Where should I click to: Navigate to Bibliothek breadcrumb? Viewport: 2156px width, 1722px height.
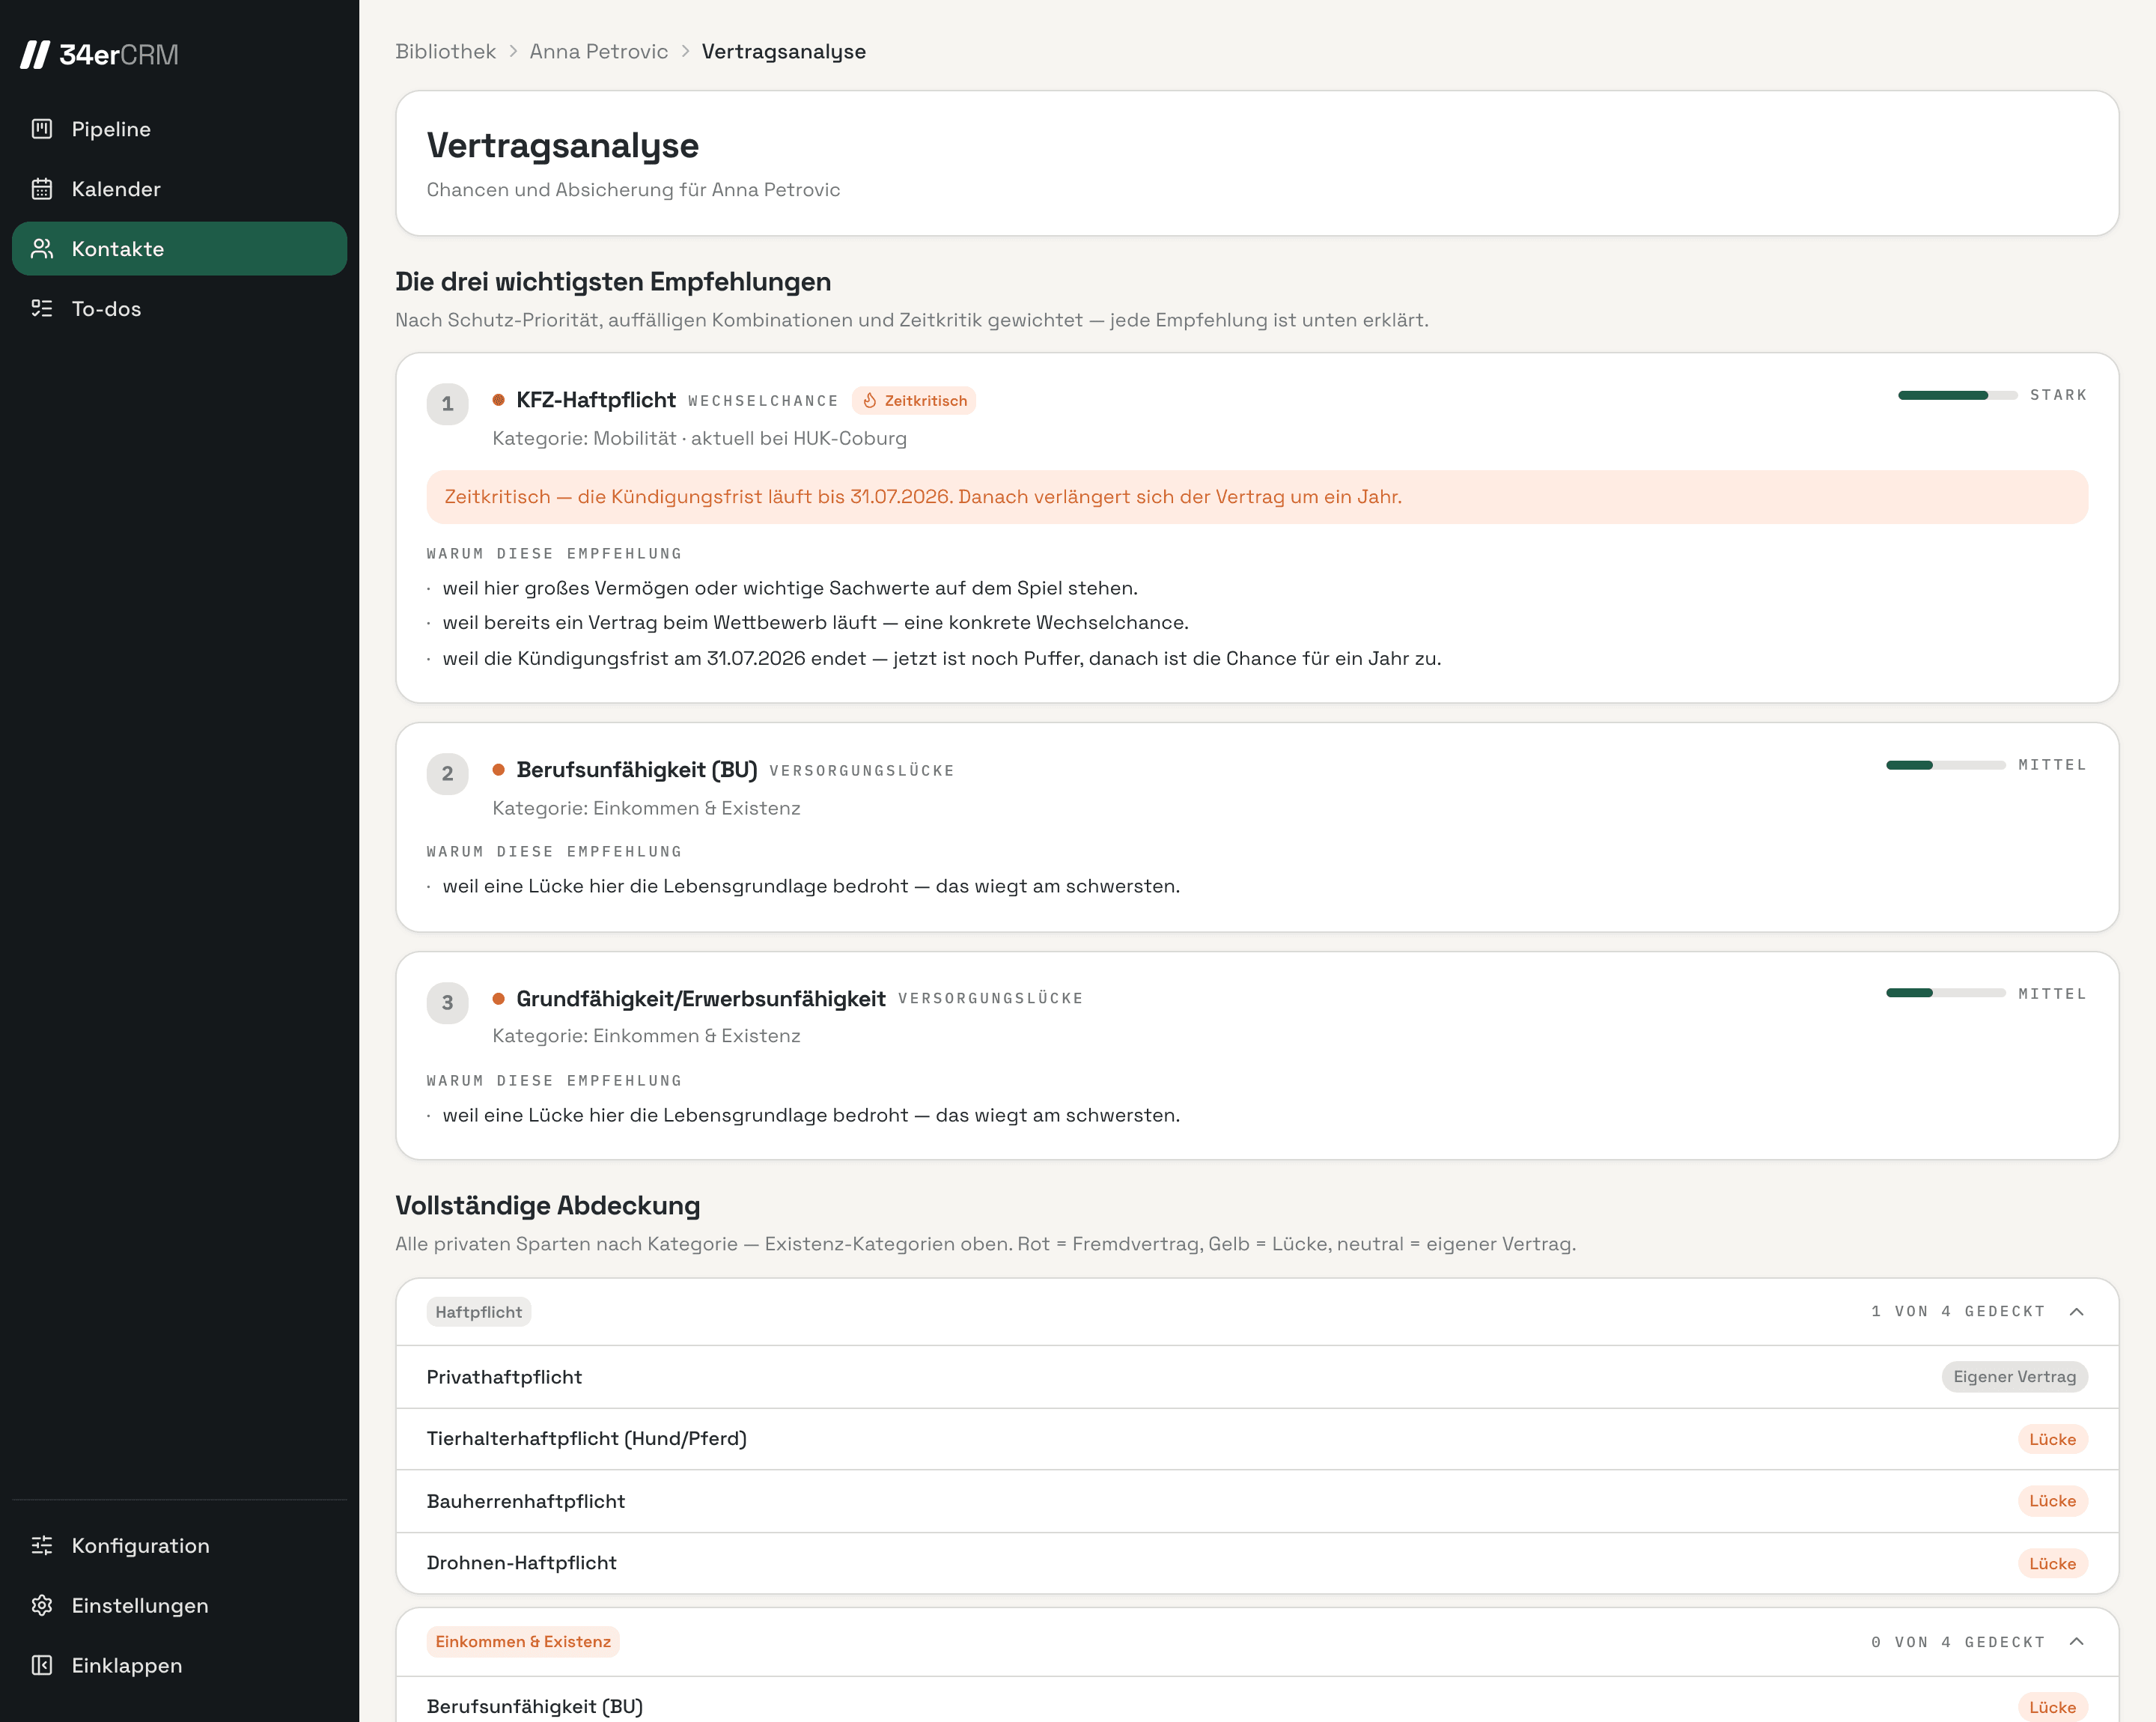click(x=445, y=52)
